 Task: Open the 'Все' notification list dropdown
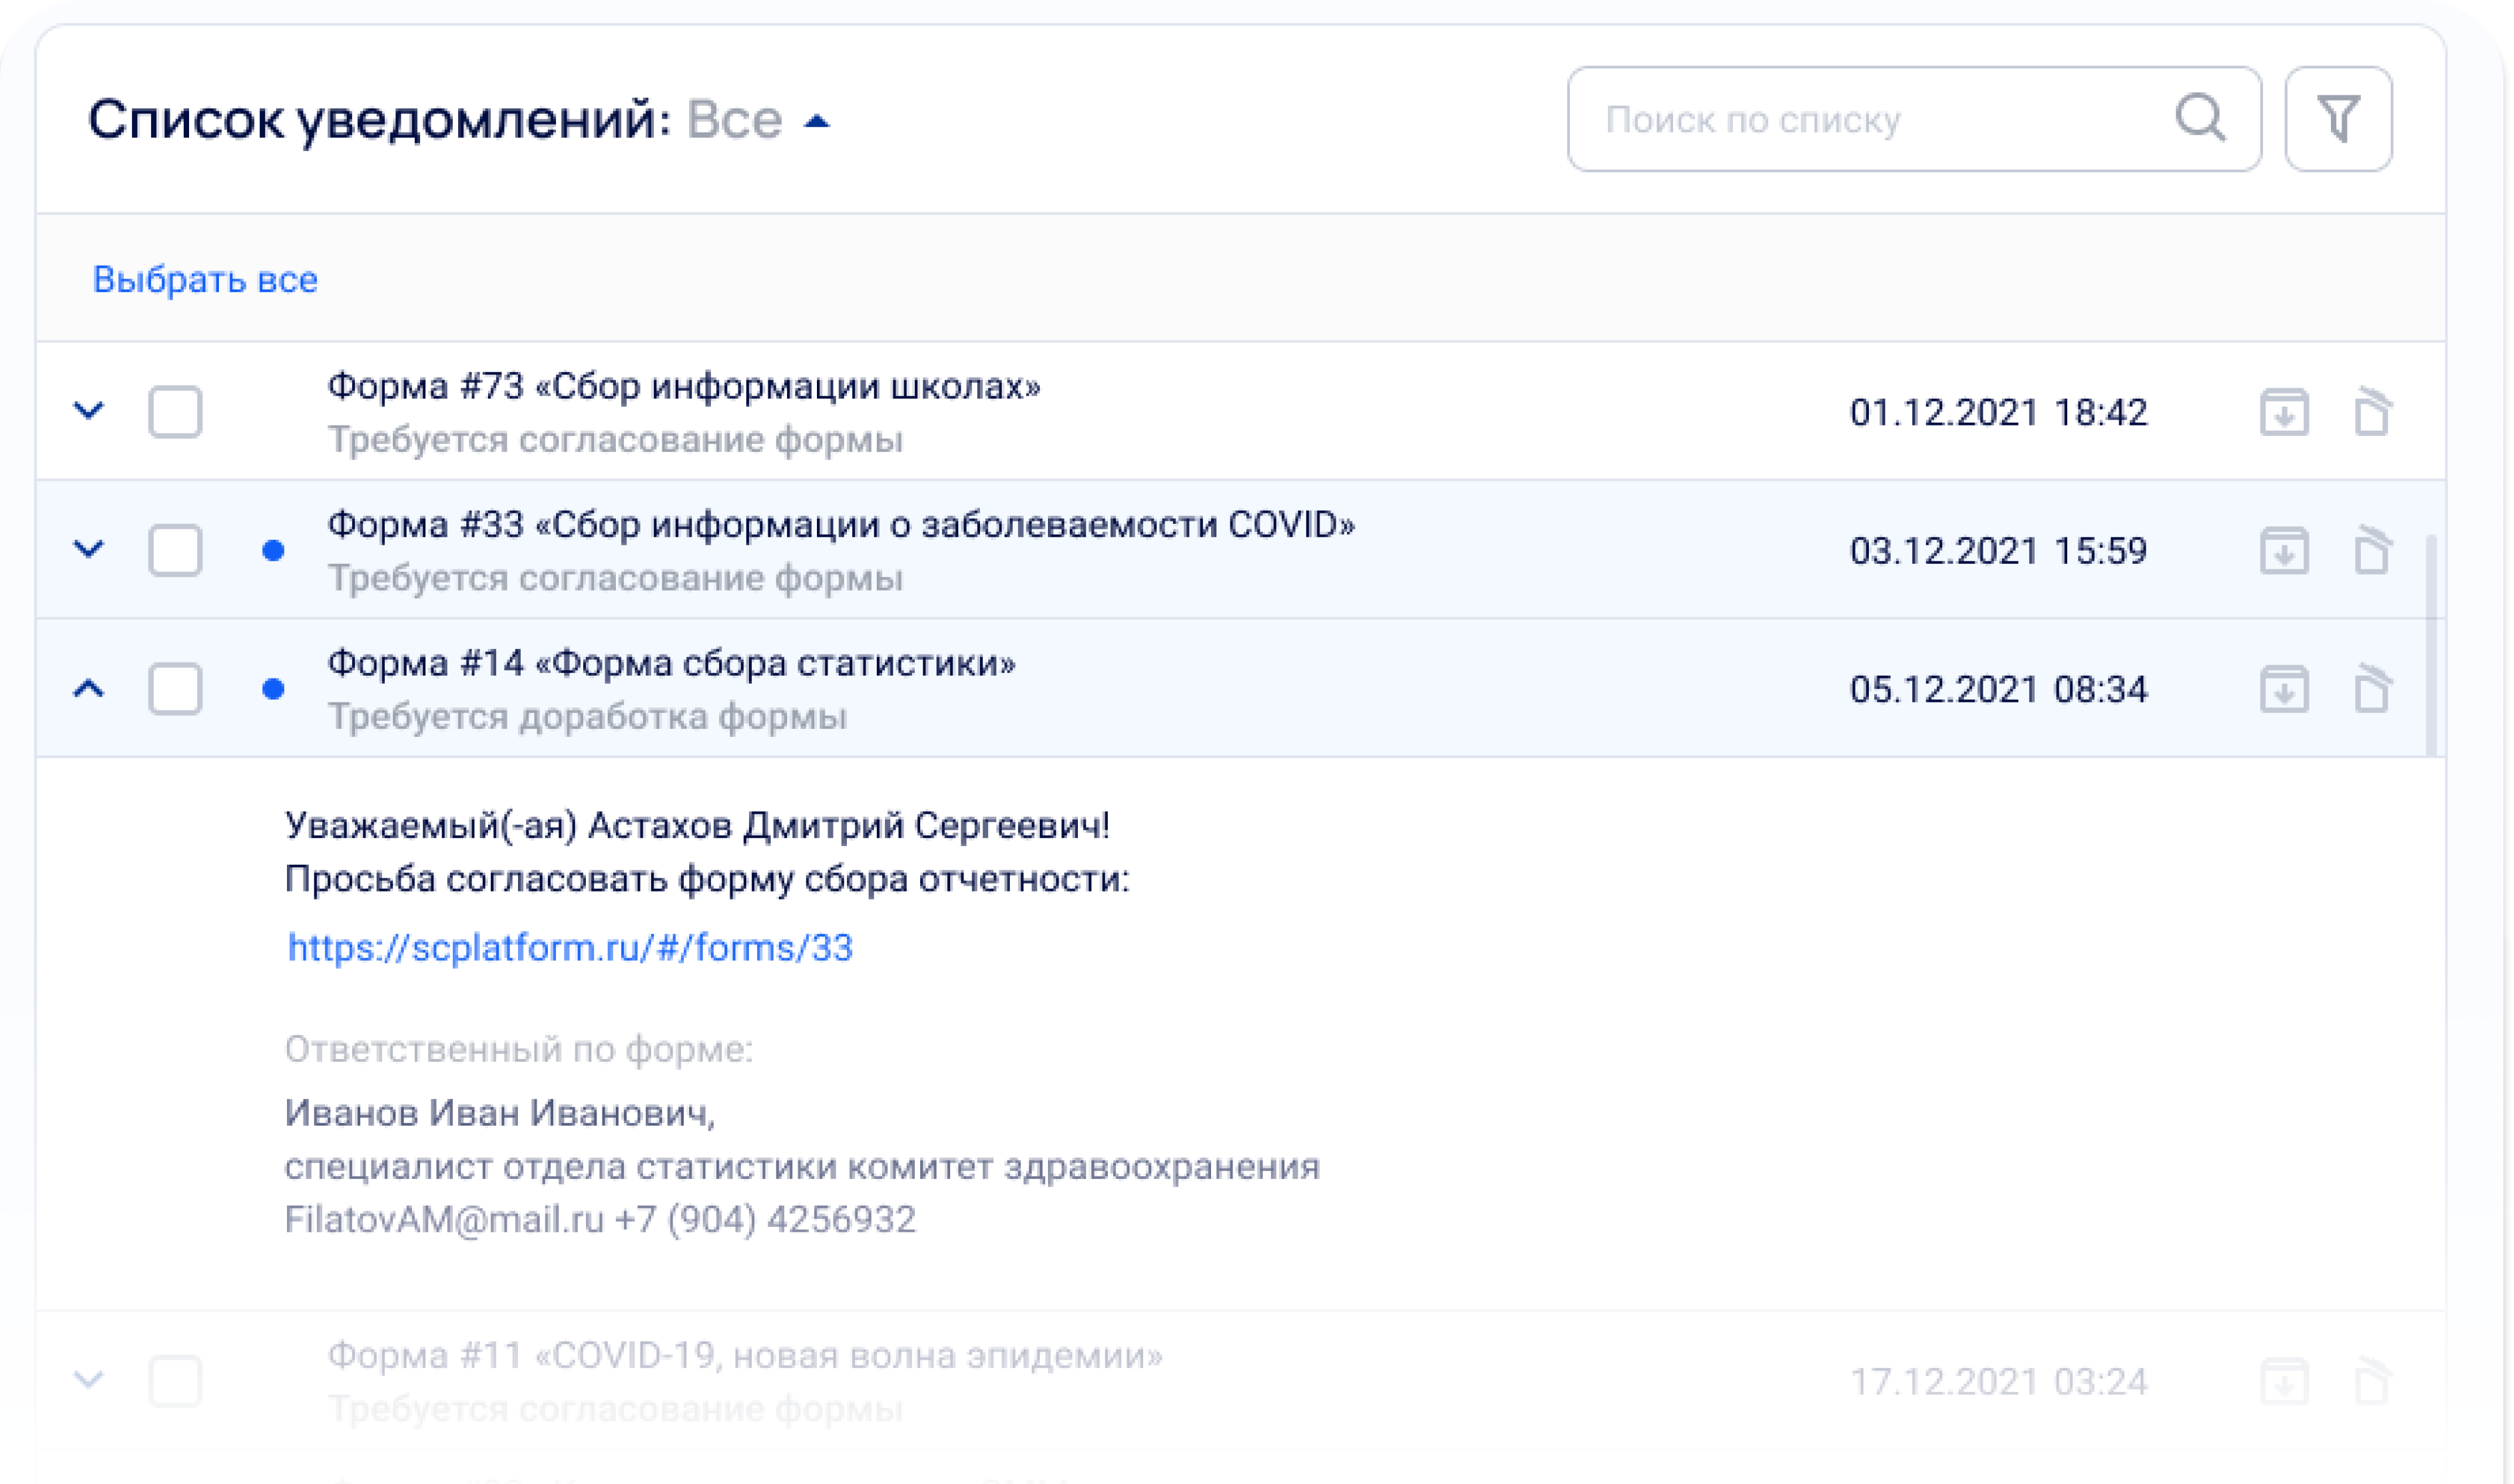[759, 120]
